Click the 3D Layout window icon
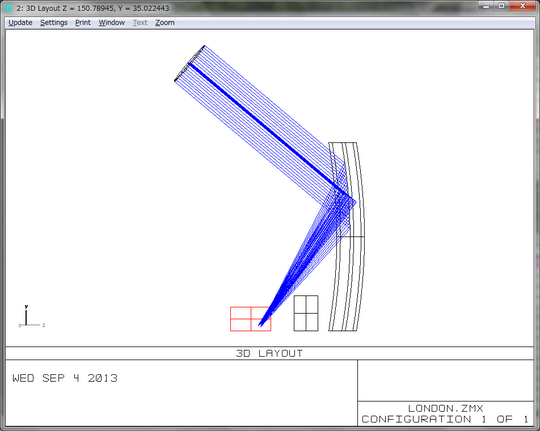Viewport: 540px width, 431px height. 9,8
